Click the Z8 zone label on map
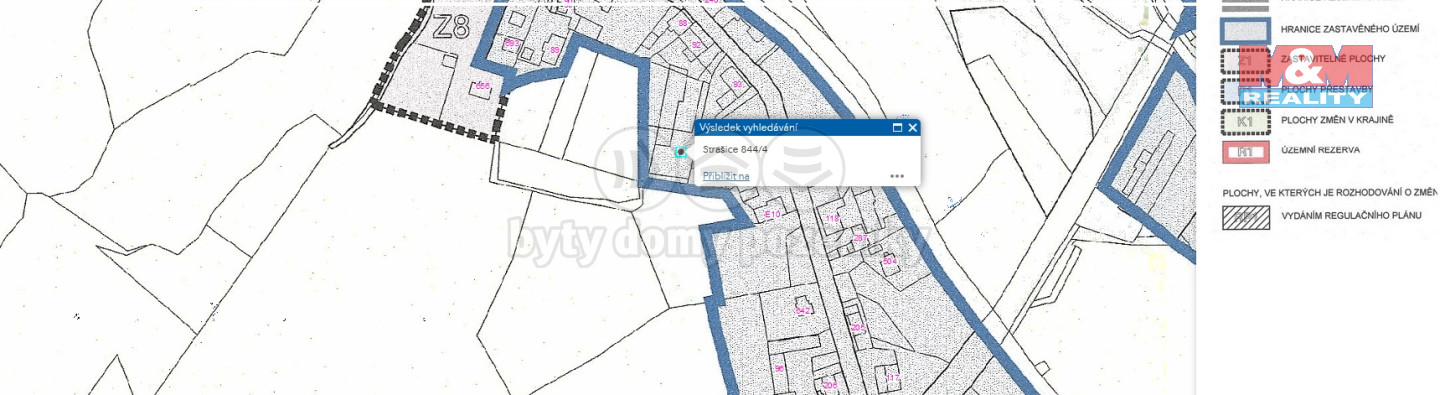The image size is (1440, 395). (451, 28)
